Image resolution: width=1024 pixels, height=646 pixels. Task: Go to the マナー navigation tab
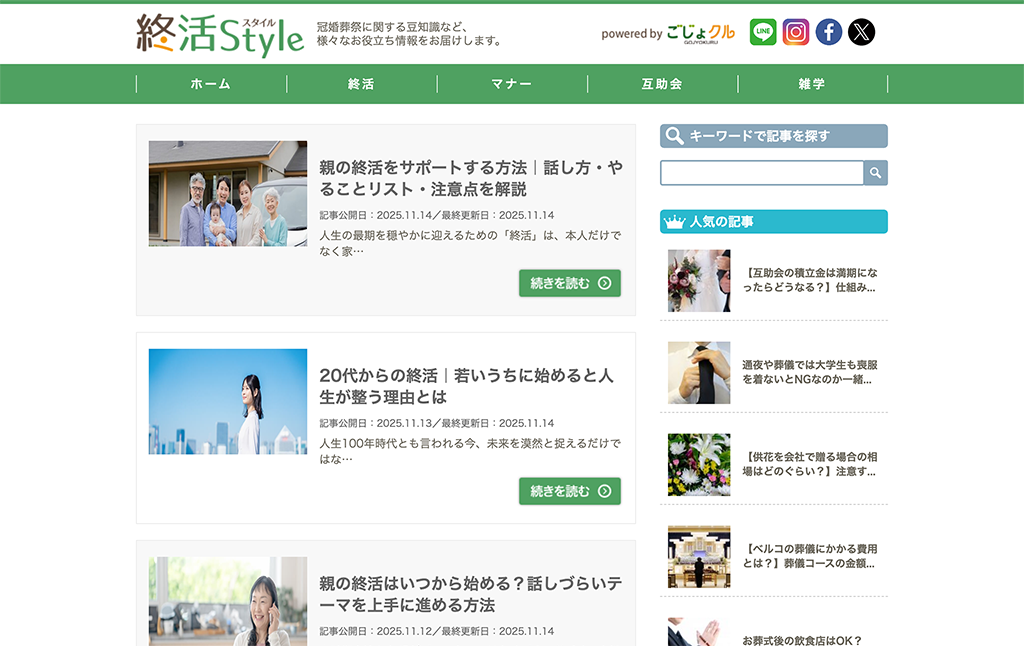tap(512, 84)
